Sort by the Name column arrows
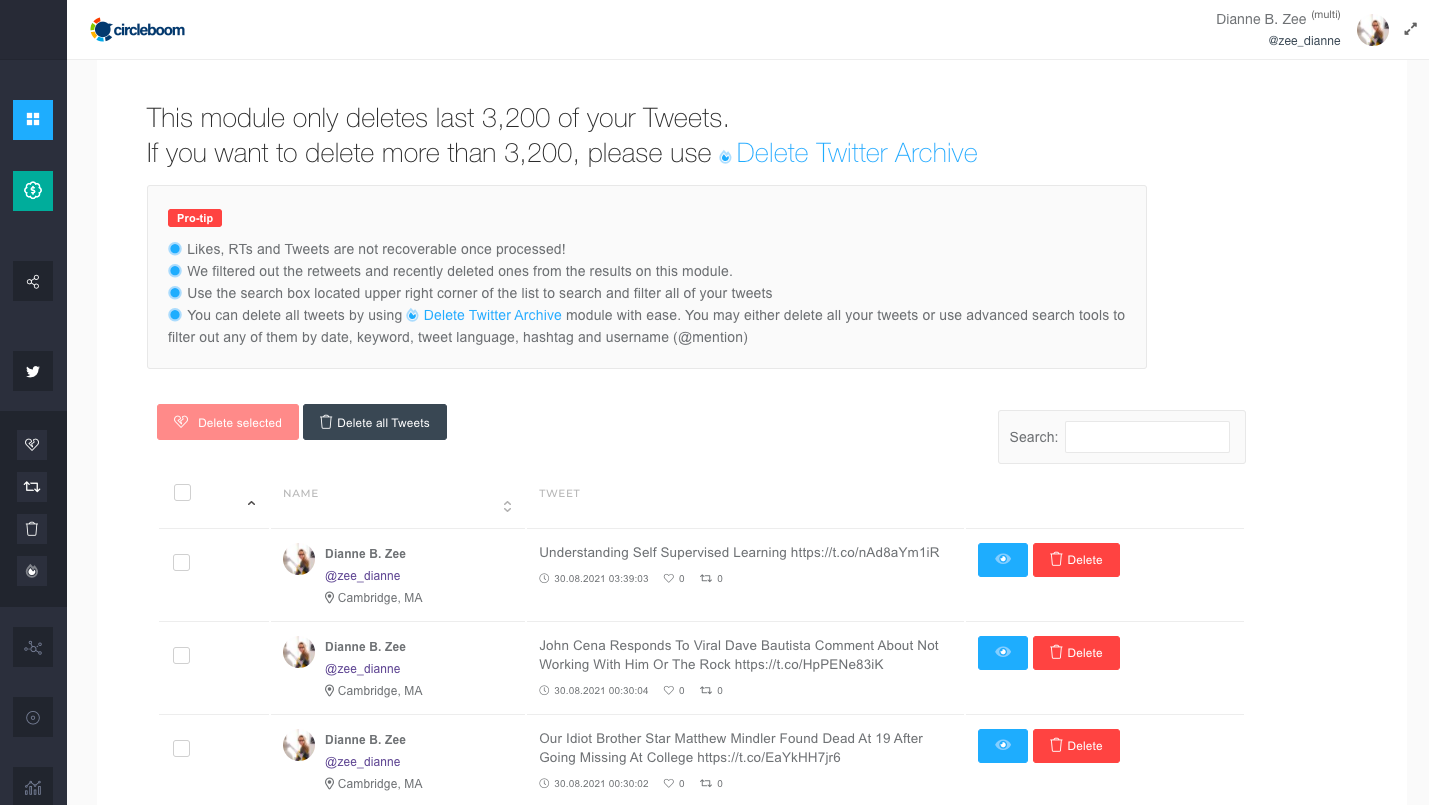The height and width of the screenshot is (805, 1429). click(x=507, y=507)
